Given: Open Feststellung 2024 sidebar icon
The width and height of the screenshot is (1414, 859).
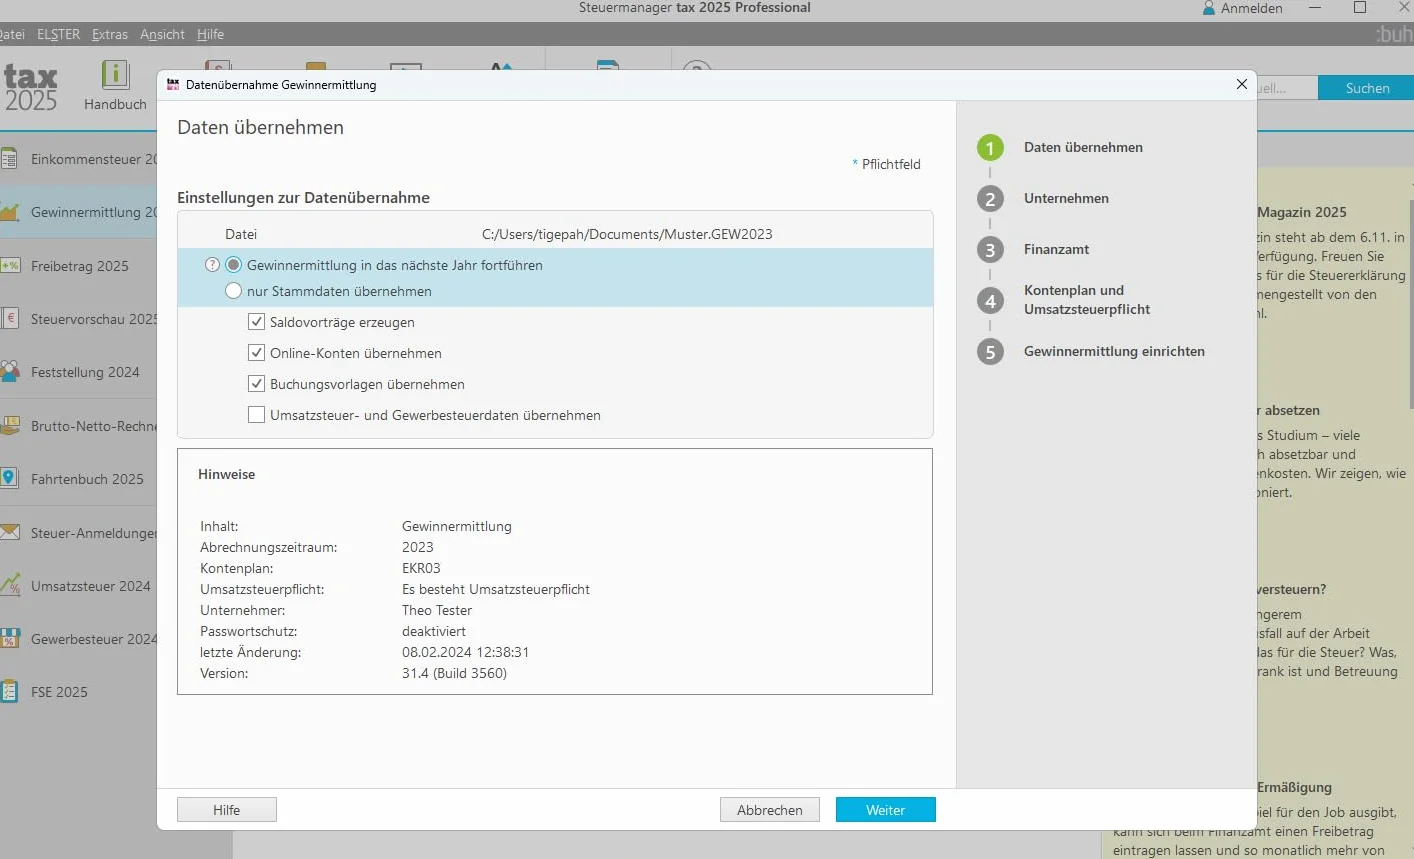Looking at the screenshot, I should tap(10, 372).
